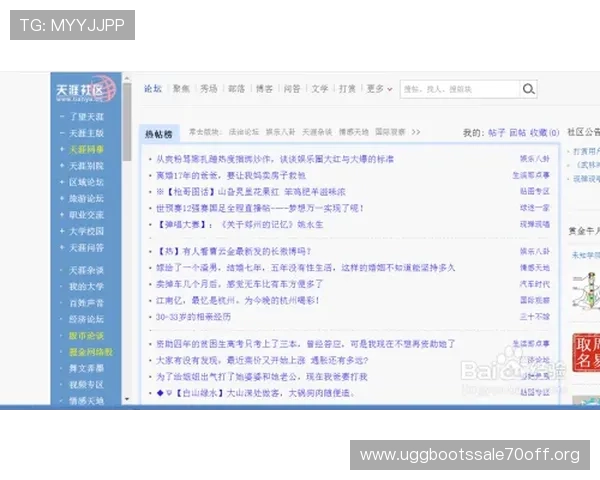
Task: Open 国际观察 in the frequent boards row
Action: (390, 132)
